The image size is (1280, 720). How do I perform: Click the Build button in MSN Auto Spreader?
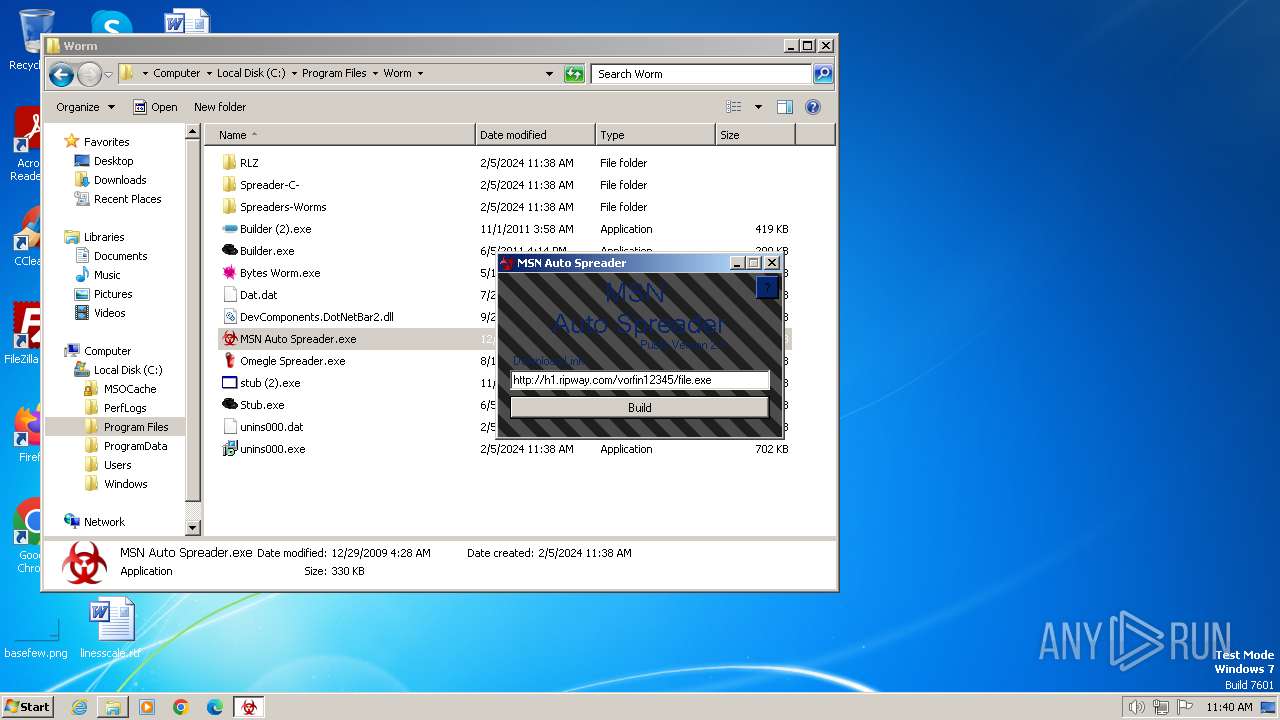(x=639, y=407)
